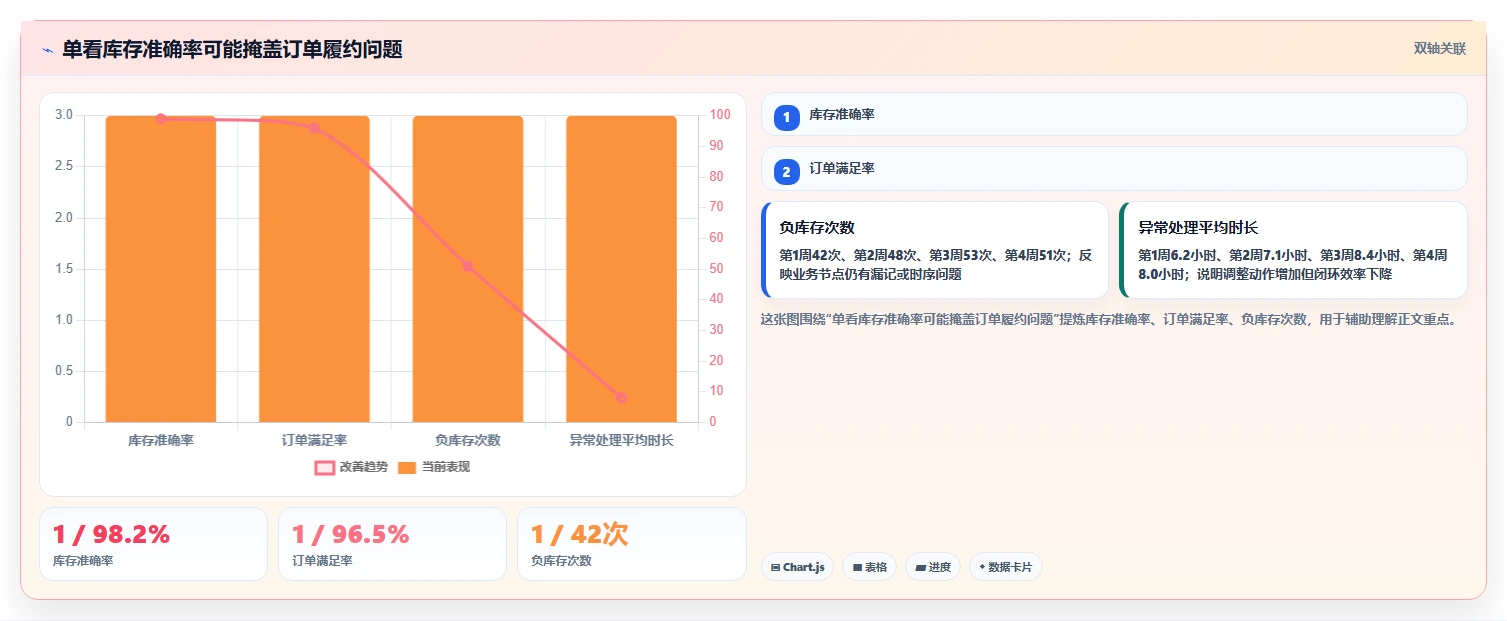The width and height of the screenshot is (1507, 621).
Task: Toggle the 改善趋势 legend entry
Action: click(351, 467)
